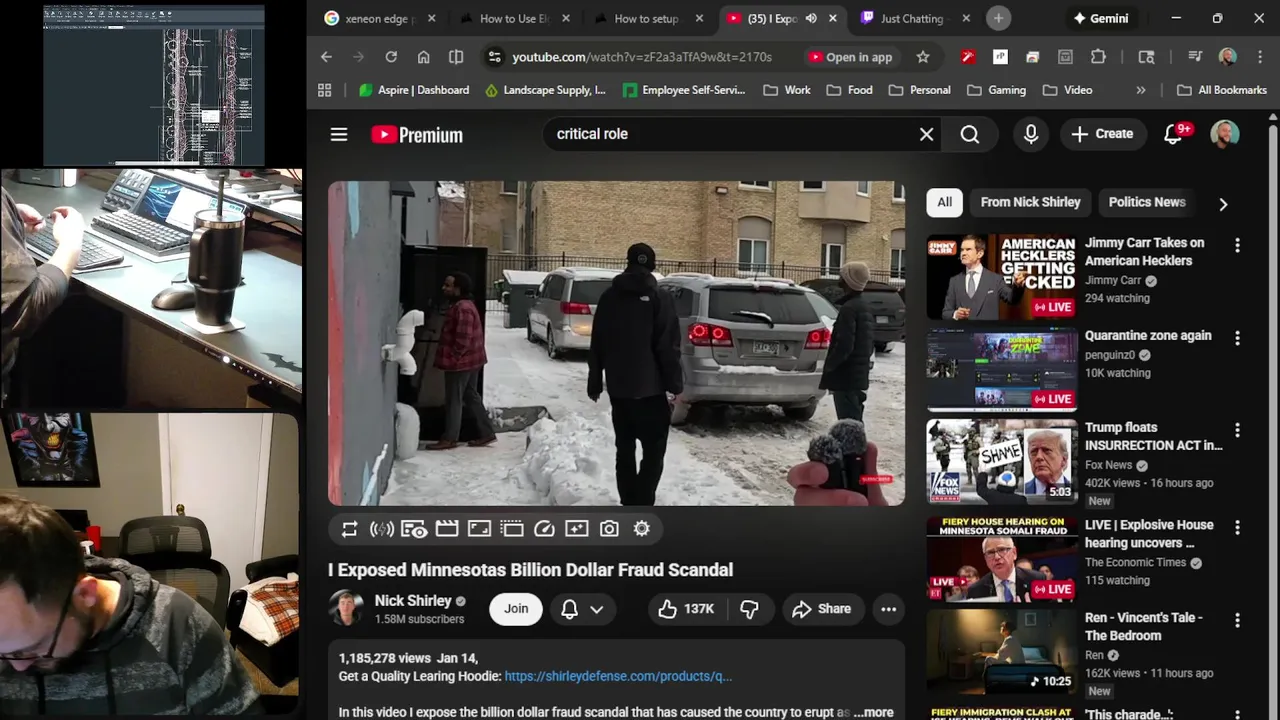Click the sparkle video filters icon
Viewport: 1280px width, 720px height.
[577, 529]
